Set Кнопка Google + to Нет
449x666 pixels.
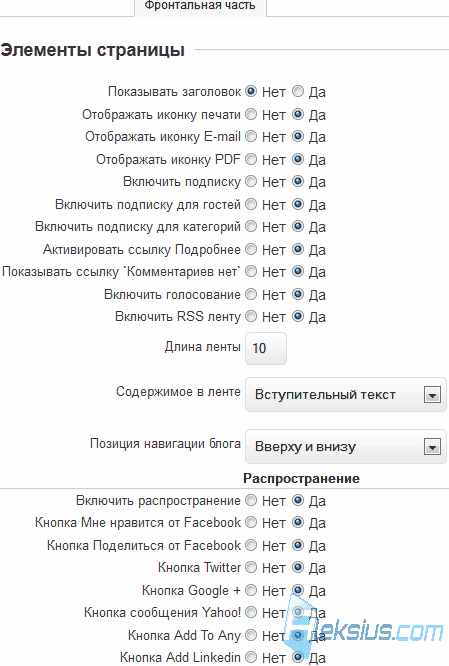[x=251, y=590]
